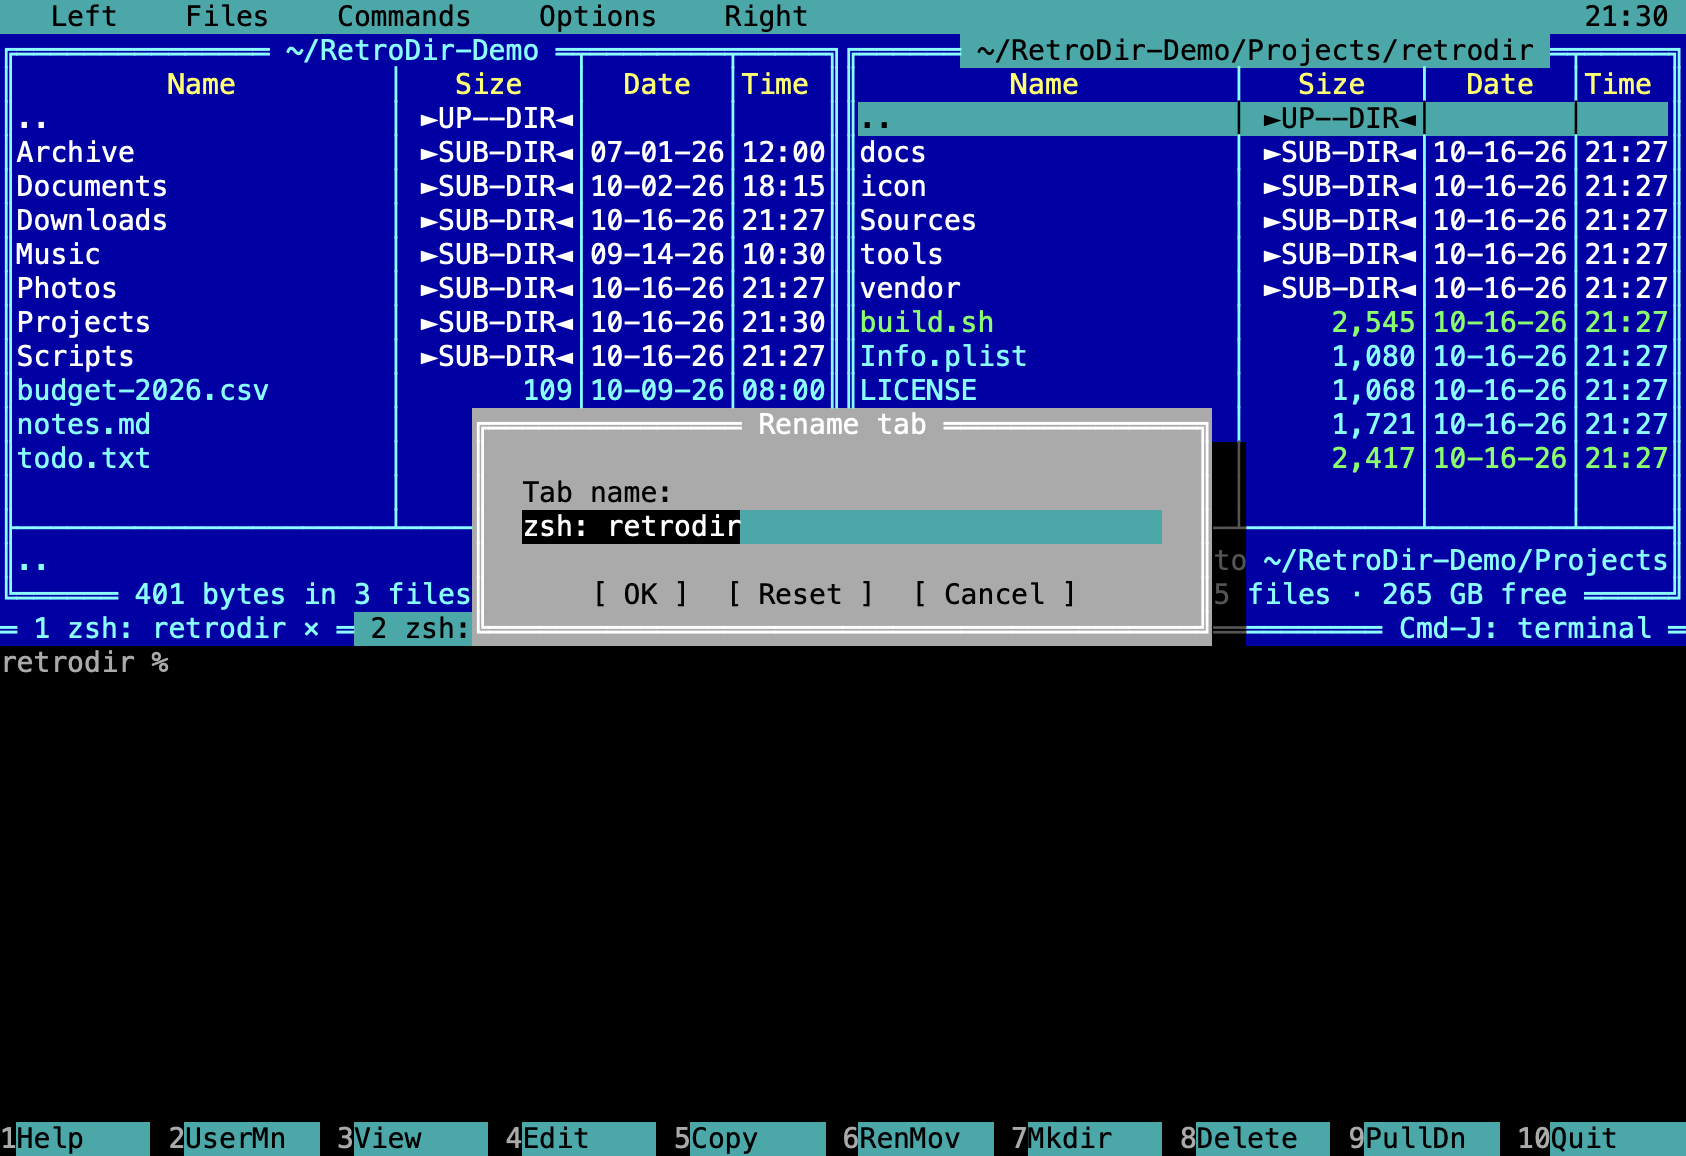Select the budget-2026.csv file

point(421,391)
